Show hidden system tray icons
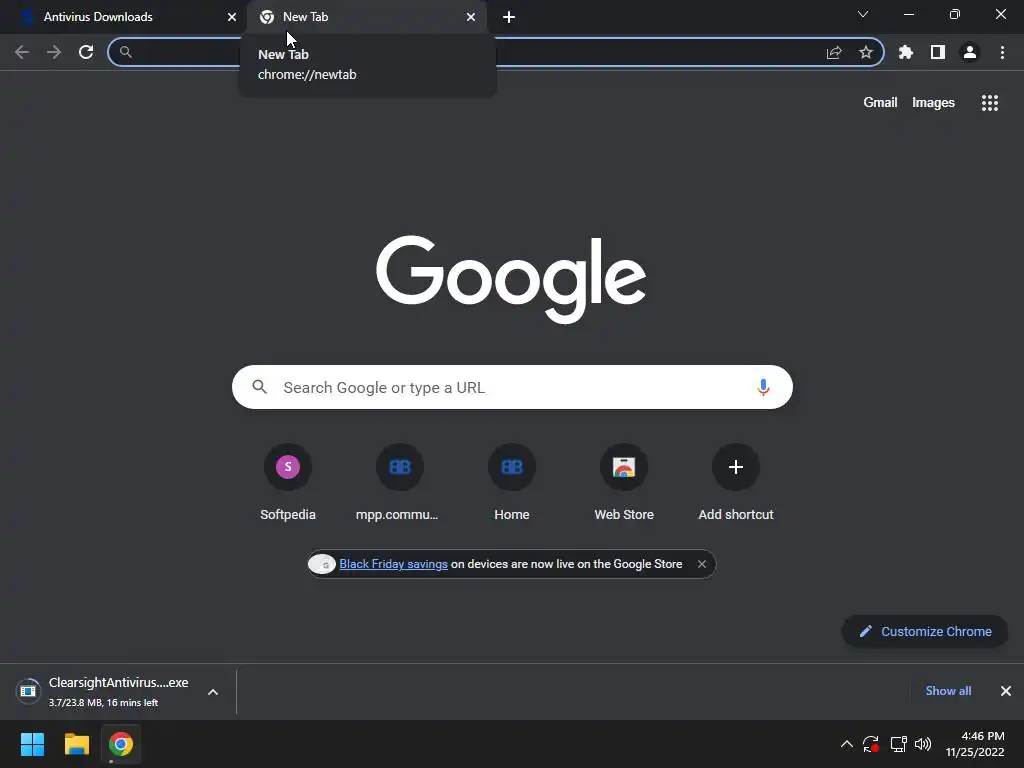 coord(846,744)
